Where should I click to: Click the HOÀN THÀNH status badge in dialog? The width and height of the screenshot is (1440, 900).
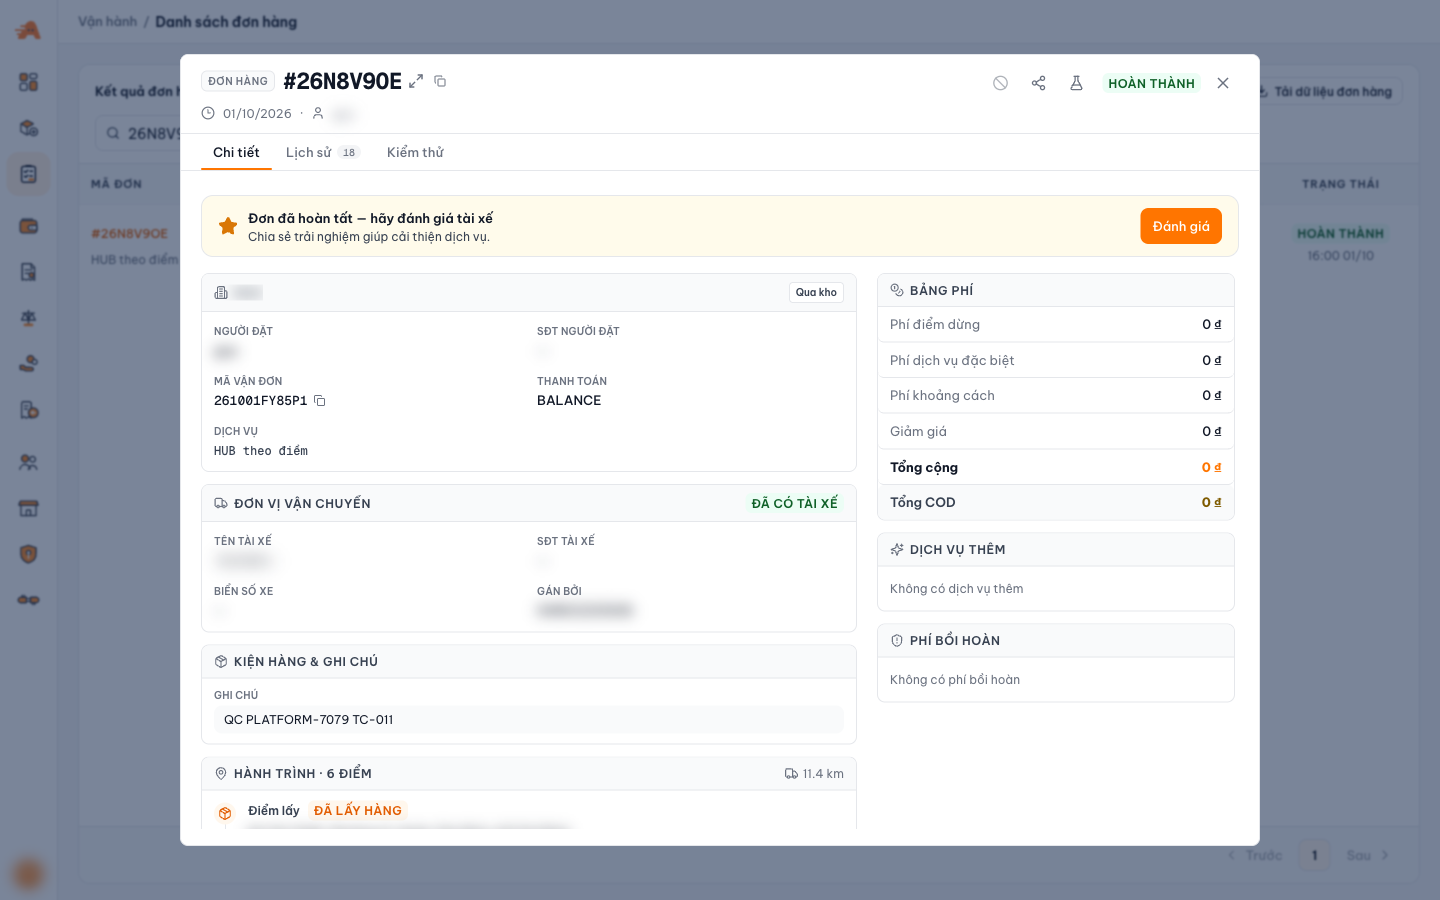(x=1151, y=83)
